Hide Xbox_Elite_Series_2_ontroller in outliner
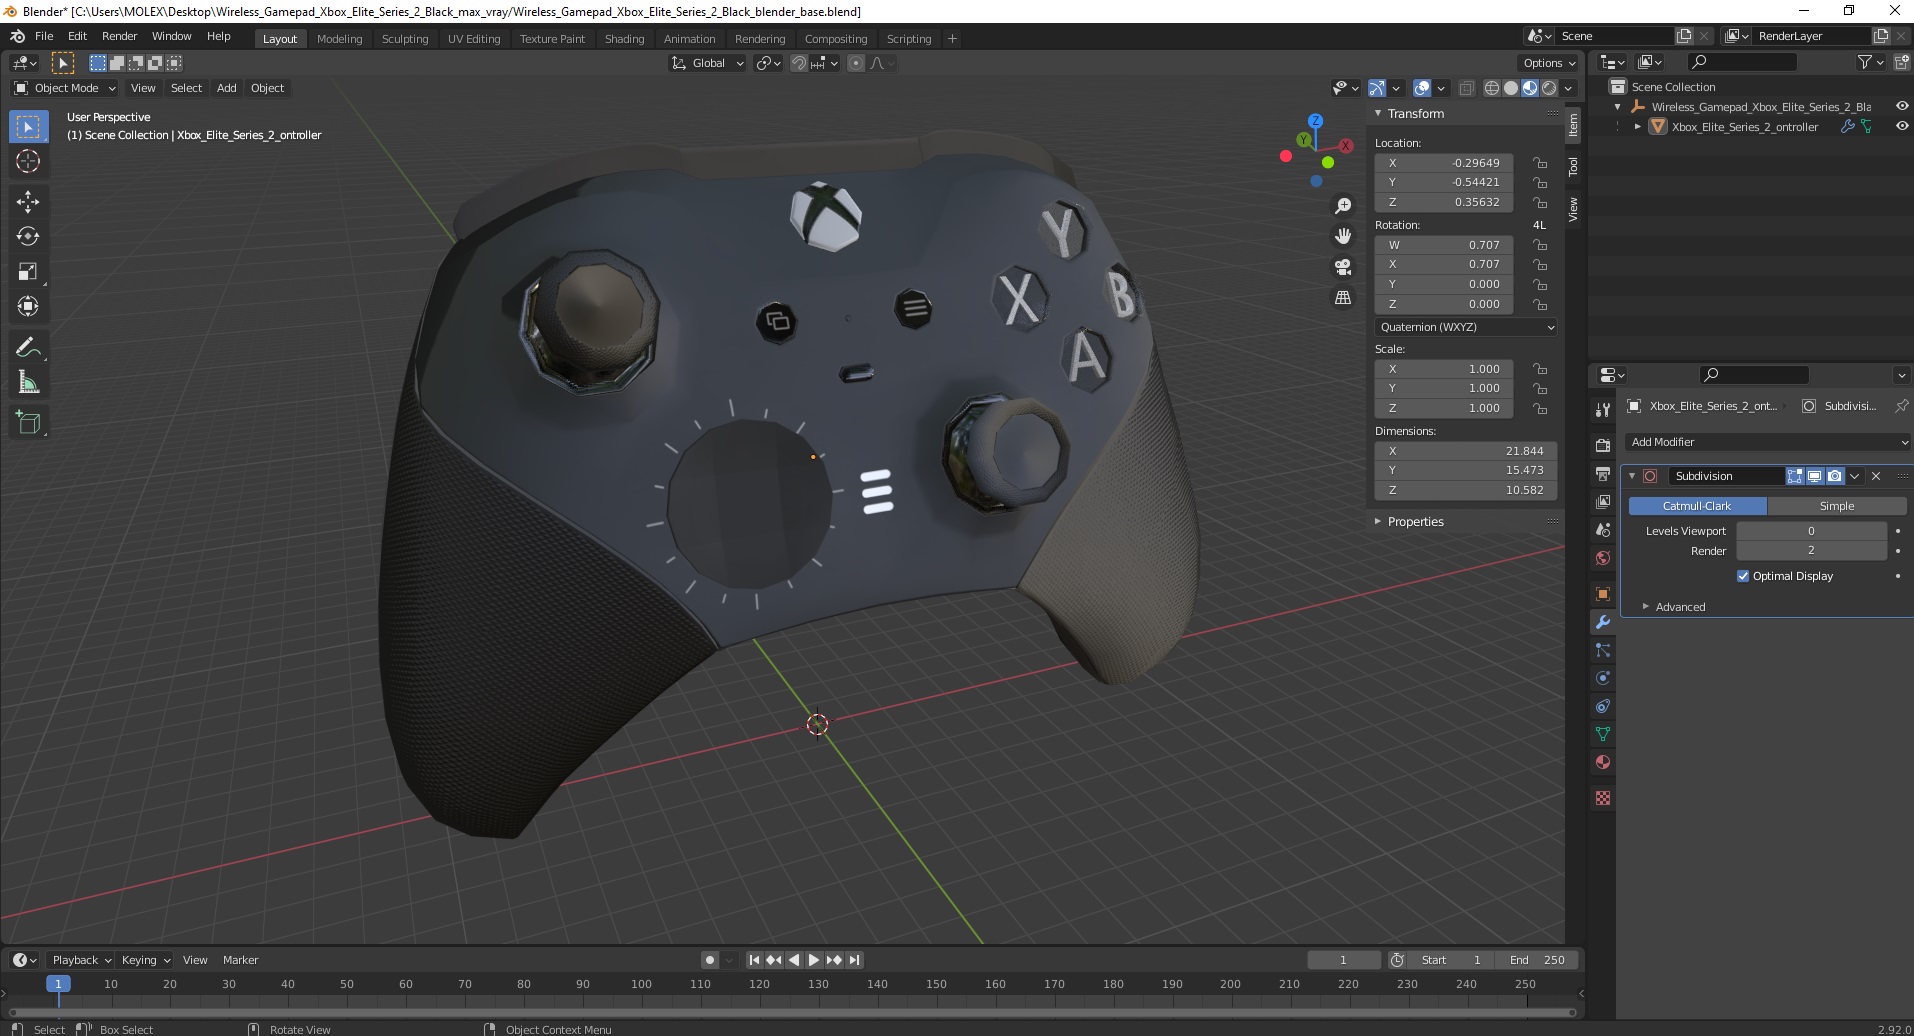This screenshot has width=1914, height=1036. pyautogui.click(x=1902, y=126)
